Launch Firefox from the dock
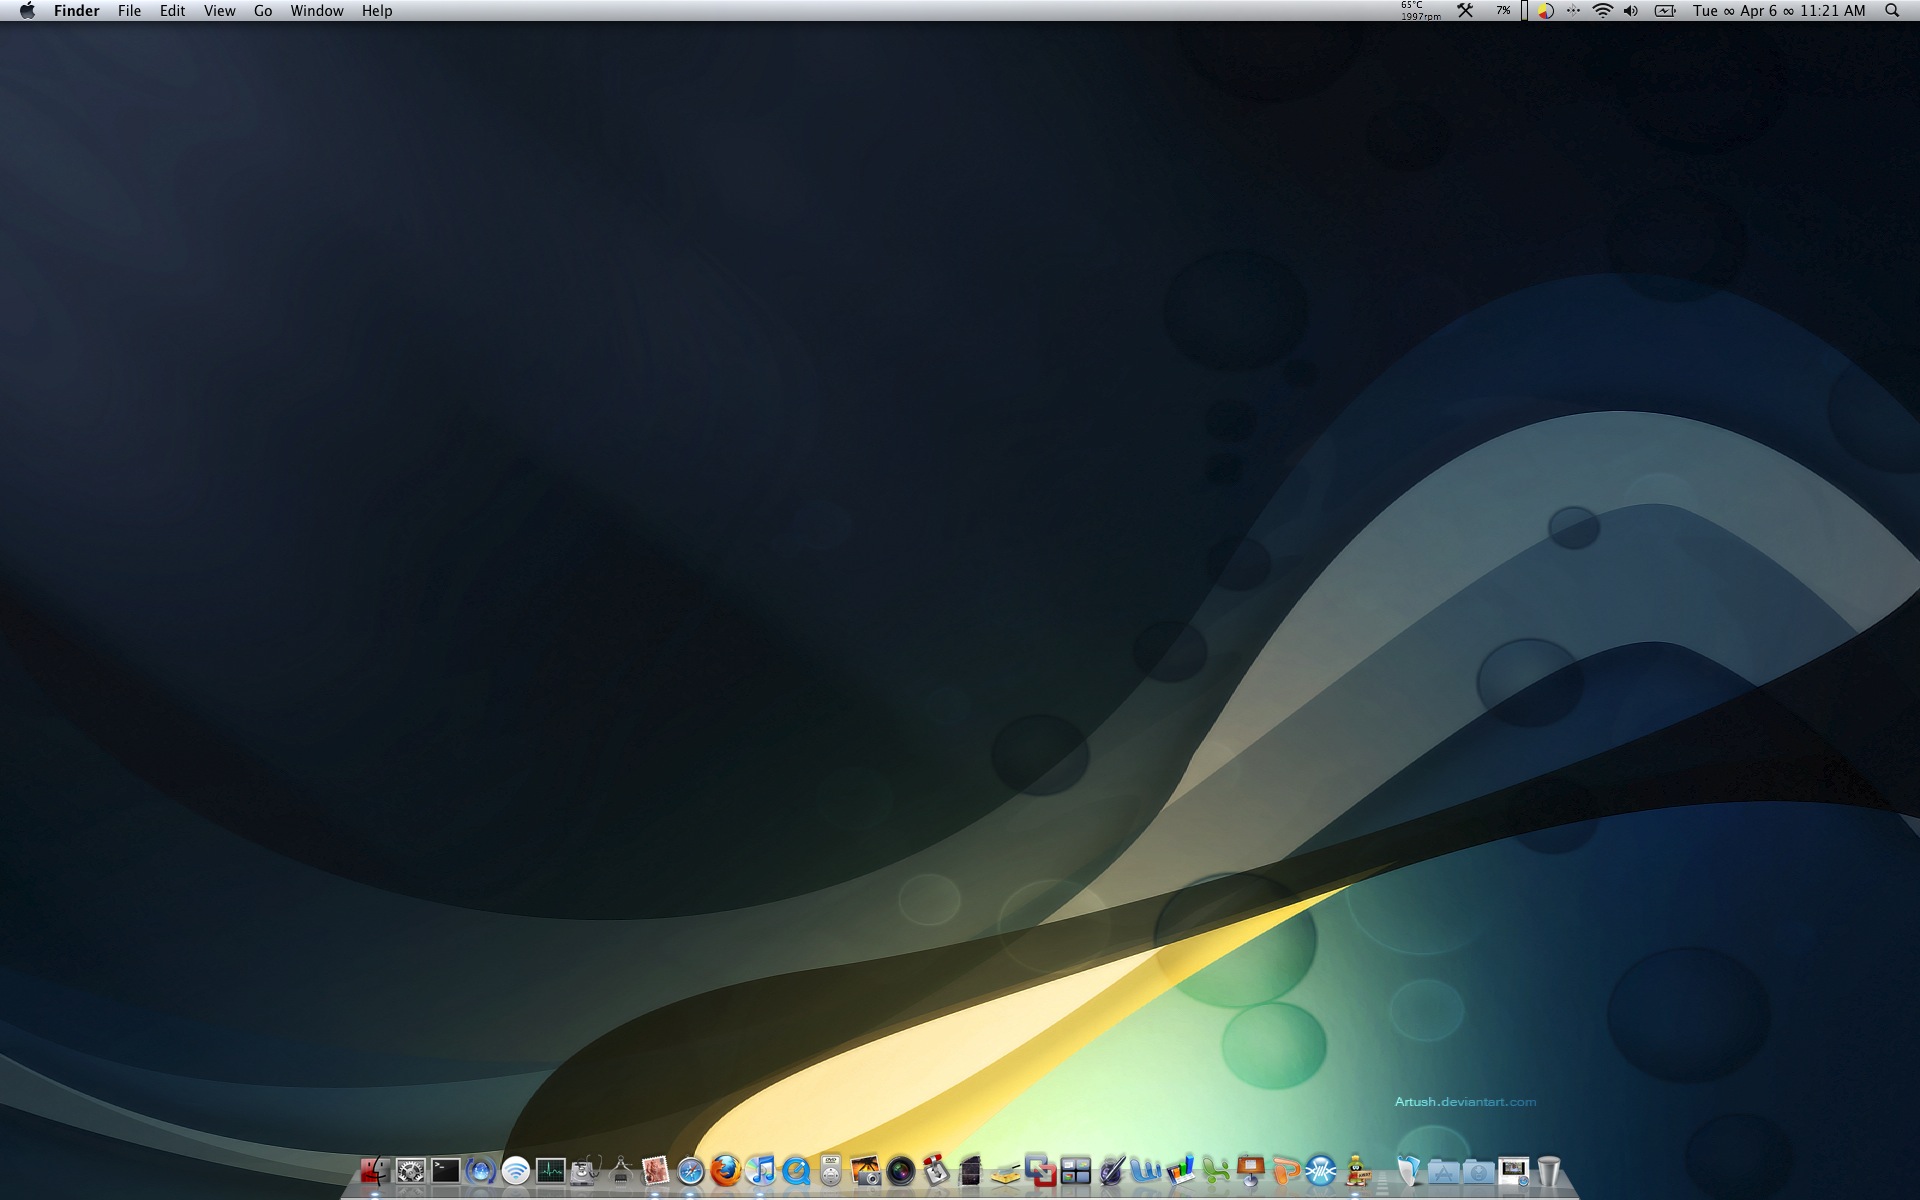Image resolution: width=1920 pixels, height=1200 pixels. pos(726,1171)
